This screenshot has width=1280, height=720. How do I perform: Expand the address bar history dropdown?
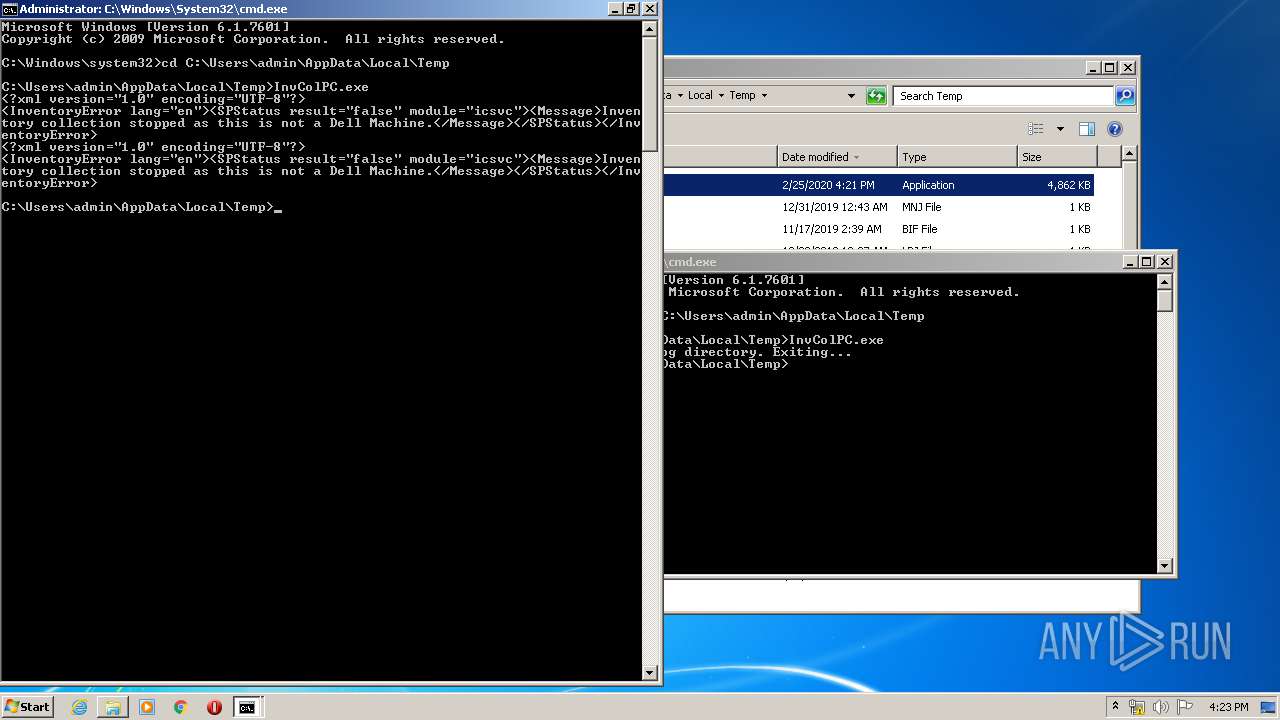click(851, 96)
